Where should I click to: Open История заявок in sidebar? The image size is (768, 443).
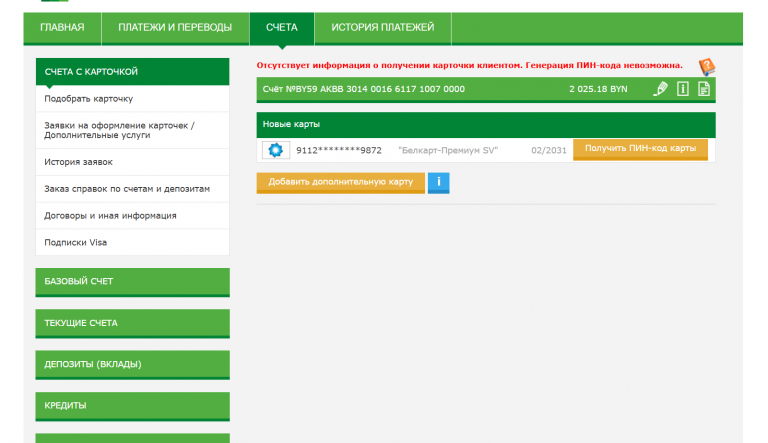[78, 162]
